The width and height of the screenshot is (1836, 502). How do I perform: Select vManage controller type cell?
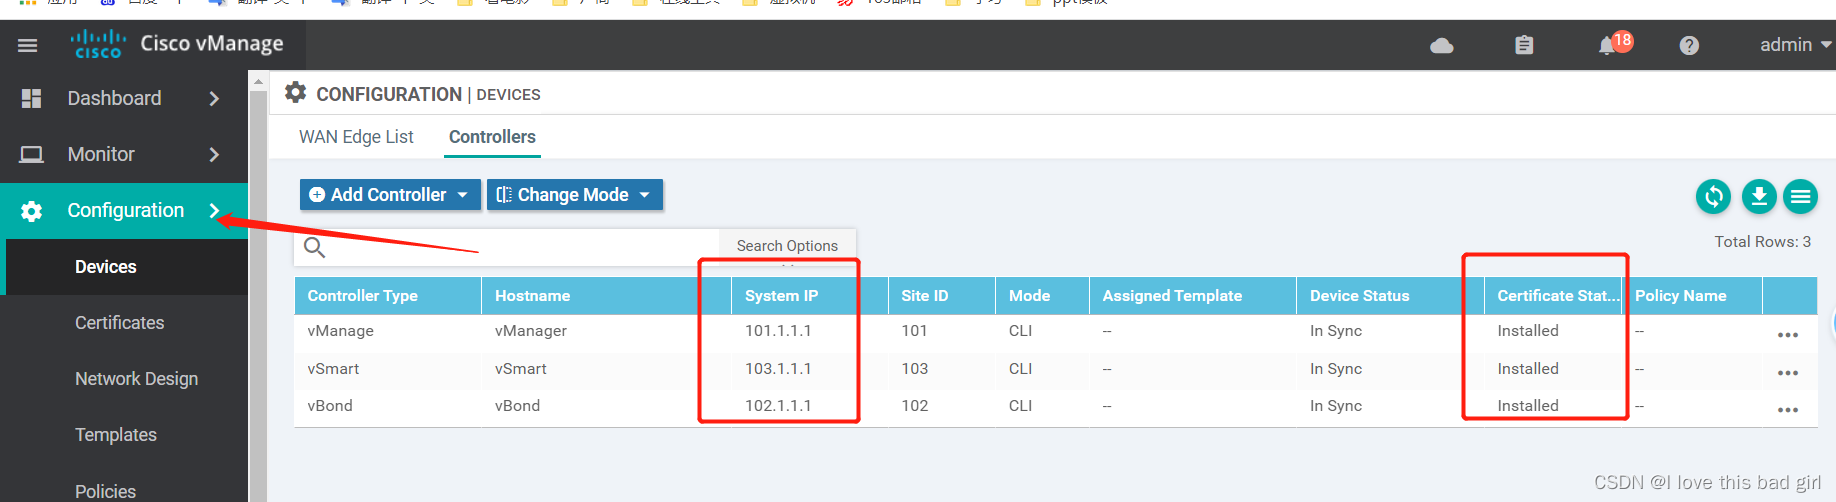341,331
